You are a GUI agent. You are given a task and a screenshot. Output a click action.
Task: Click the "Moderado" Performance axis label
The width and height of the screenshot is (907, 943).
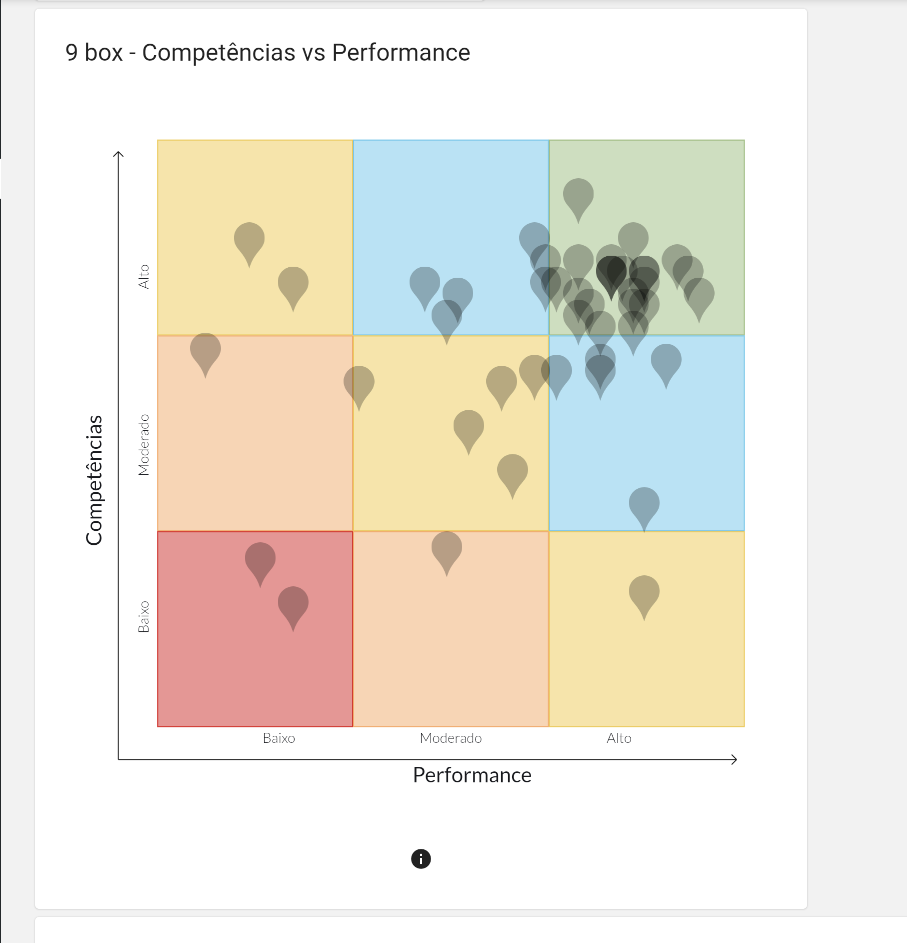tap(450, 738)
